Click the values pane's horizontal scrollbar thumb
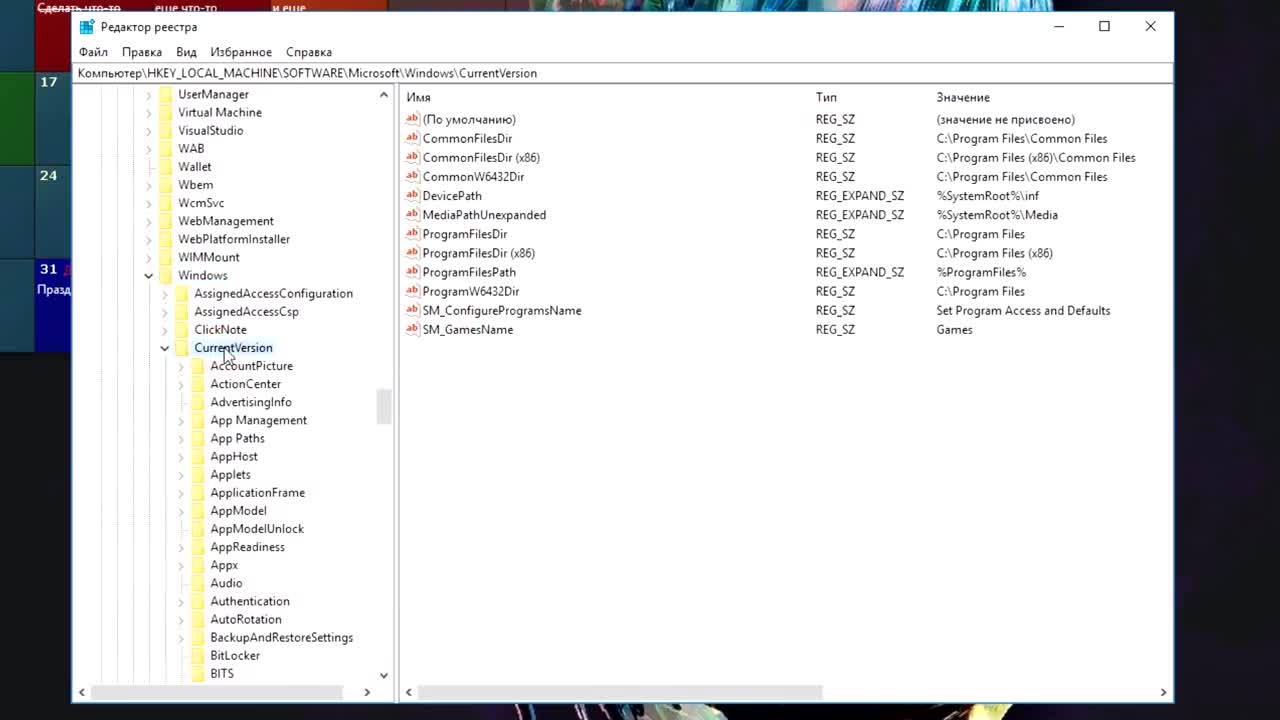The width and height of the screenshot is (1280, 720). point(620,692)
